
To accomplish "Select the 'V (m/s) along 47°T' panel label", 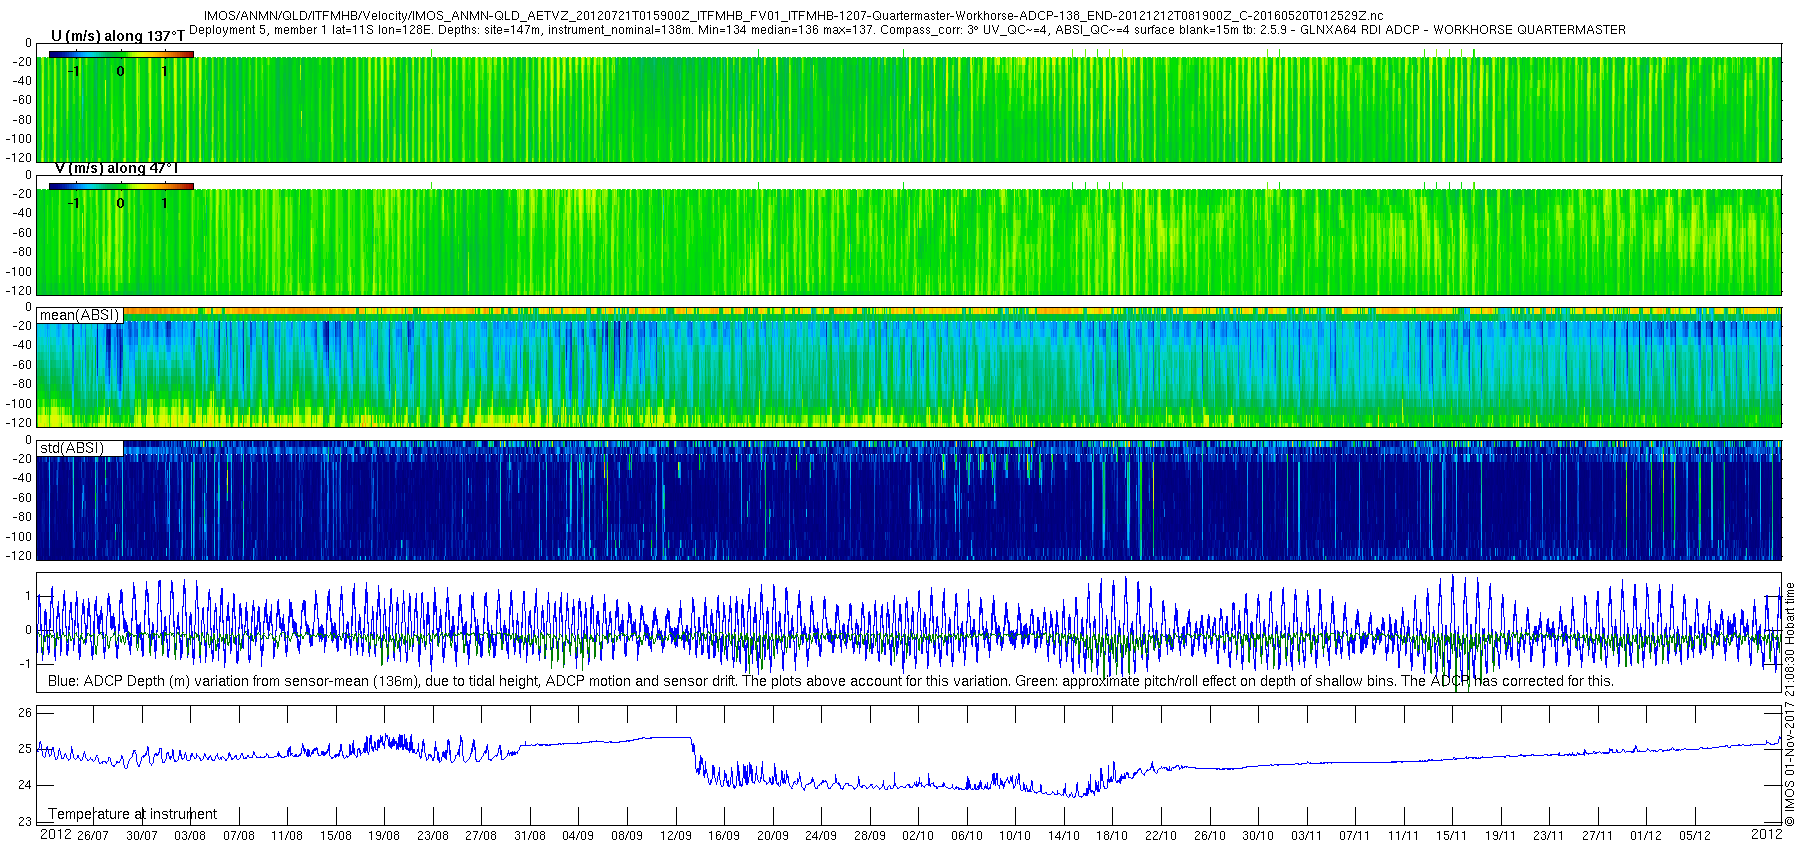I will click(x=115, y=168).
